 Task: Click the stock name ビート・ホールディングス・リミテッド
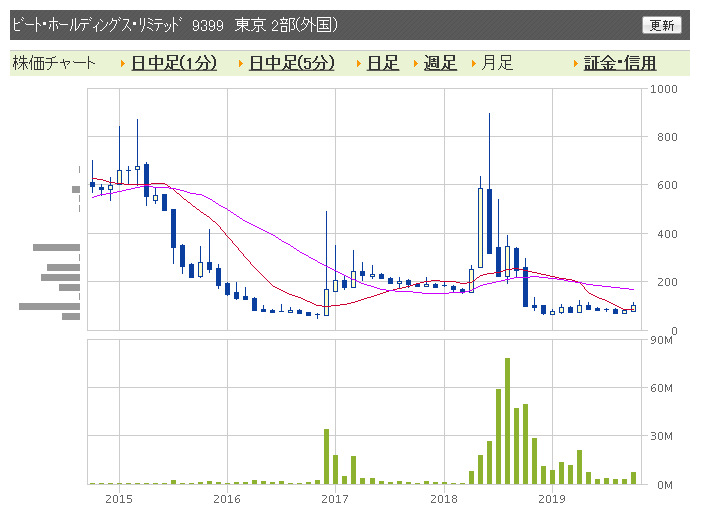97,25
